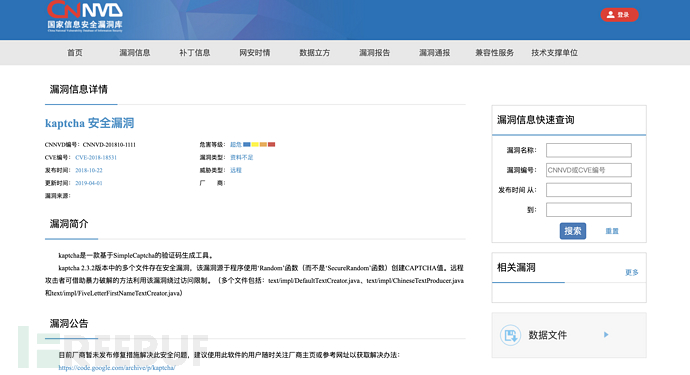Screen dimensions: 690x375
Task: Click the severity level color bar
Action: pos(259,144)
